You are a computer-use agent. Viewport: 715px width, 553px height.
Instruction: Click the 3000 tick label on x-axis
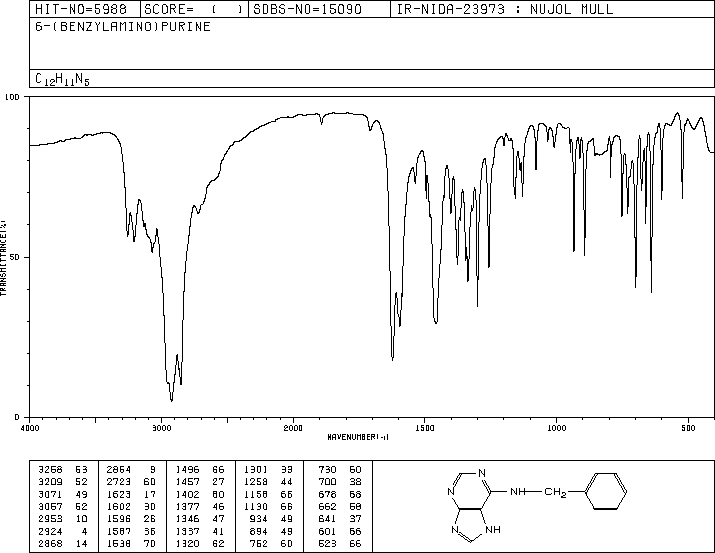[161, 428]
